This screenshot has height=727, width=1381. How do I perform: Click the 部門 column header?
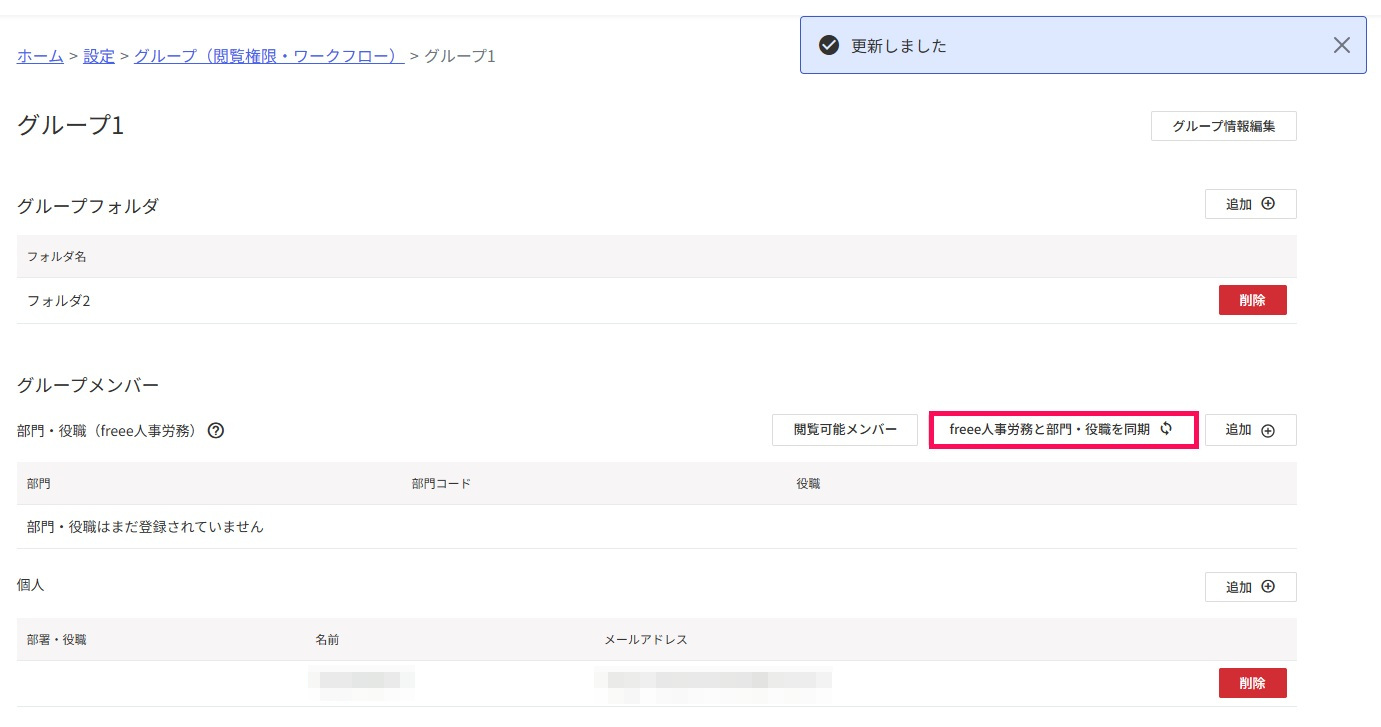39,483
